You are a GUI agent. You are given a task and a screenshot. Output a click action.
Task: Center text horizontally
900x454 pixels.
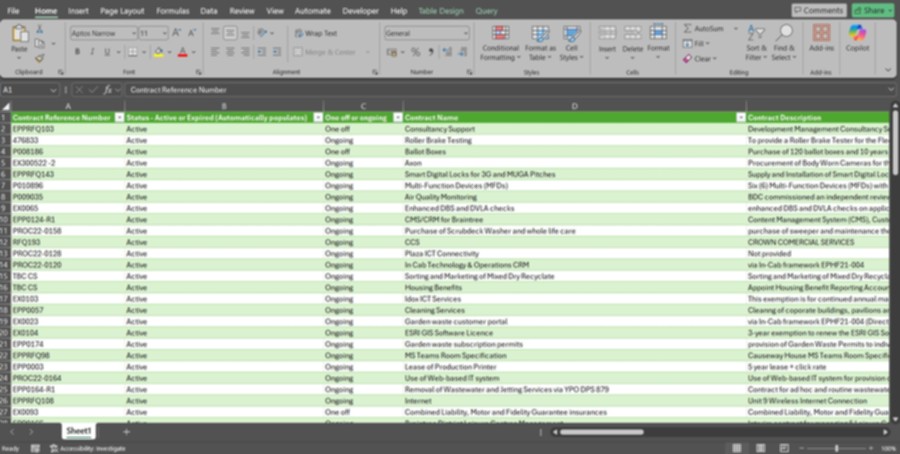[x=230, y=52]
